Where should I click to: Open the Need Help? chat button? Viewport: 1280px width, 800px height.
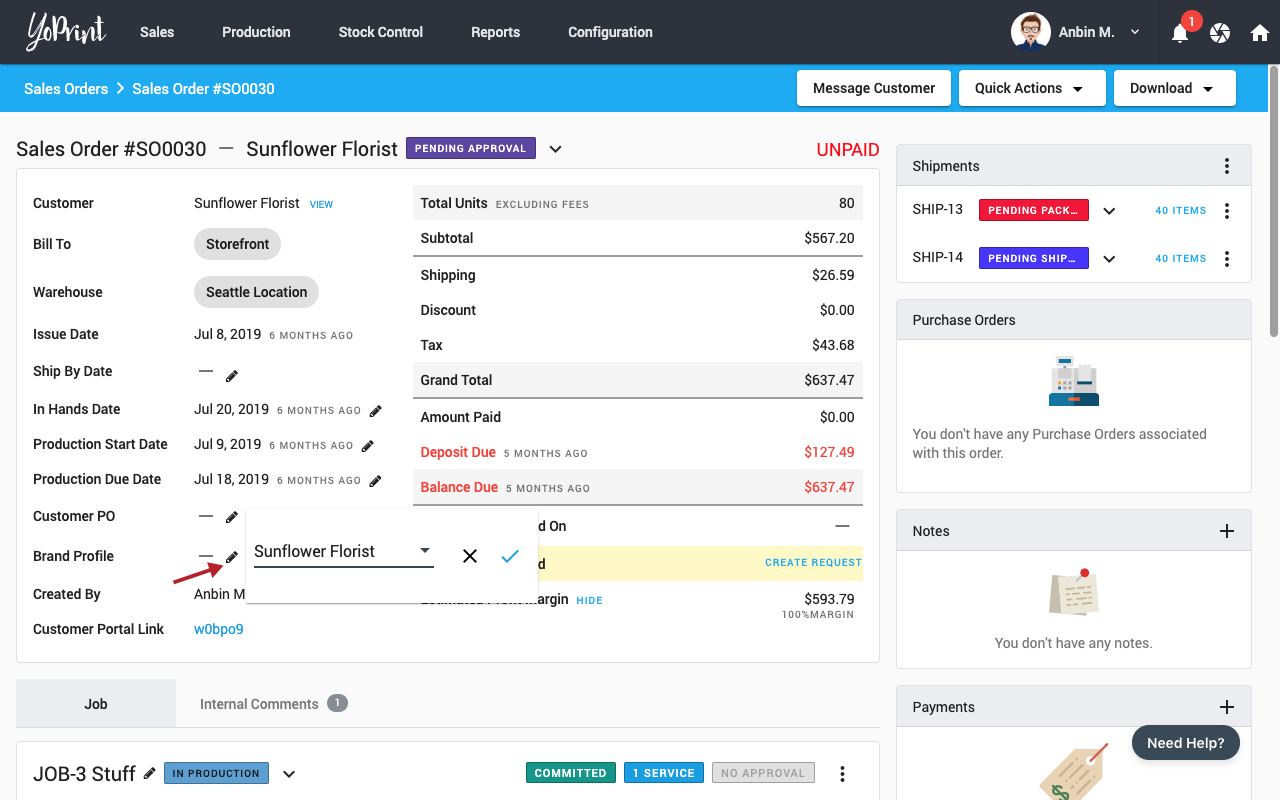(1186, 743)
